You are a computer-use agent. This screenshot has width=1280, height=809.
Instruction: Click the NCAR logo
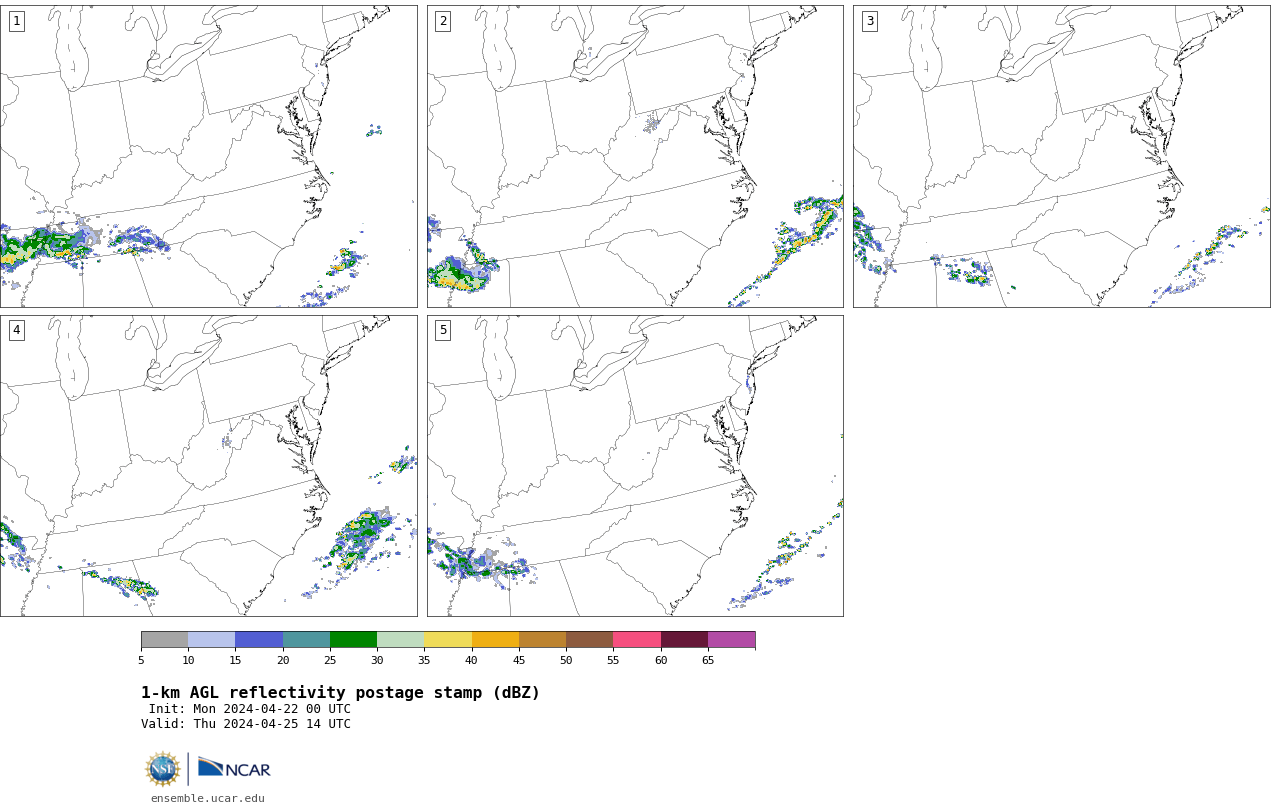coord(235,768)
